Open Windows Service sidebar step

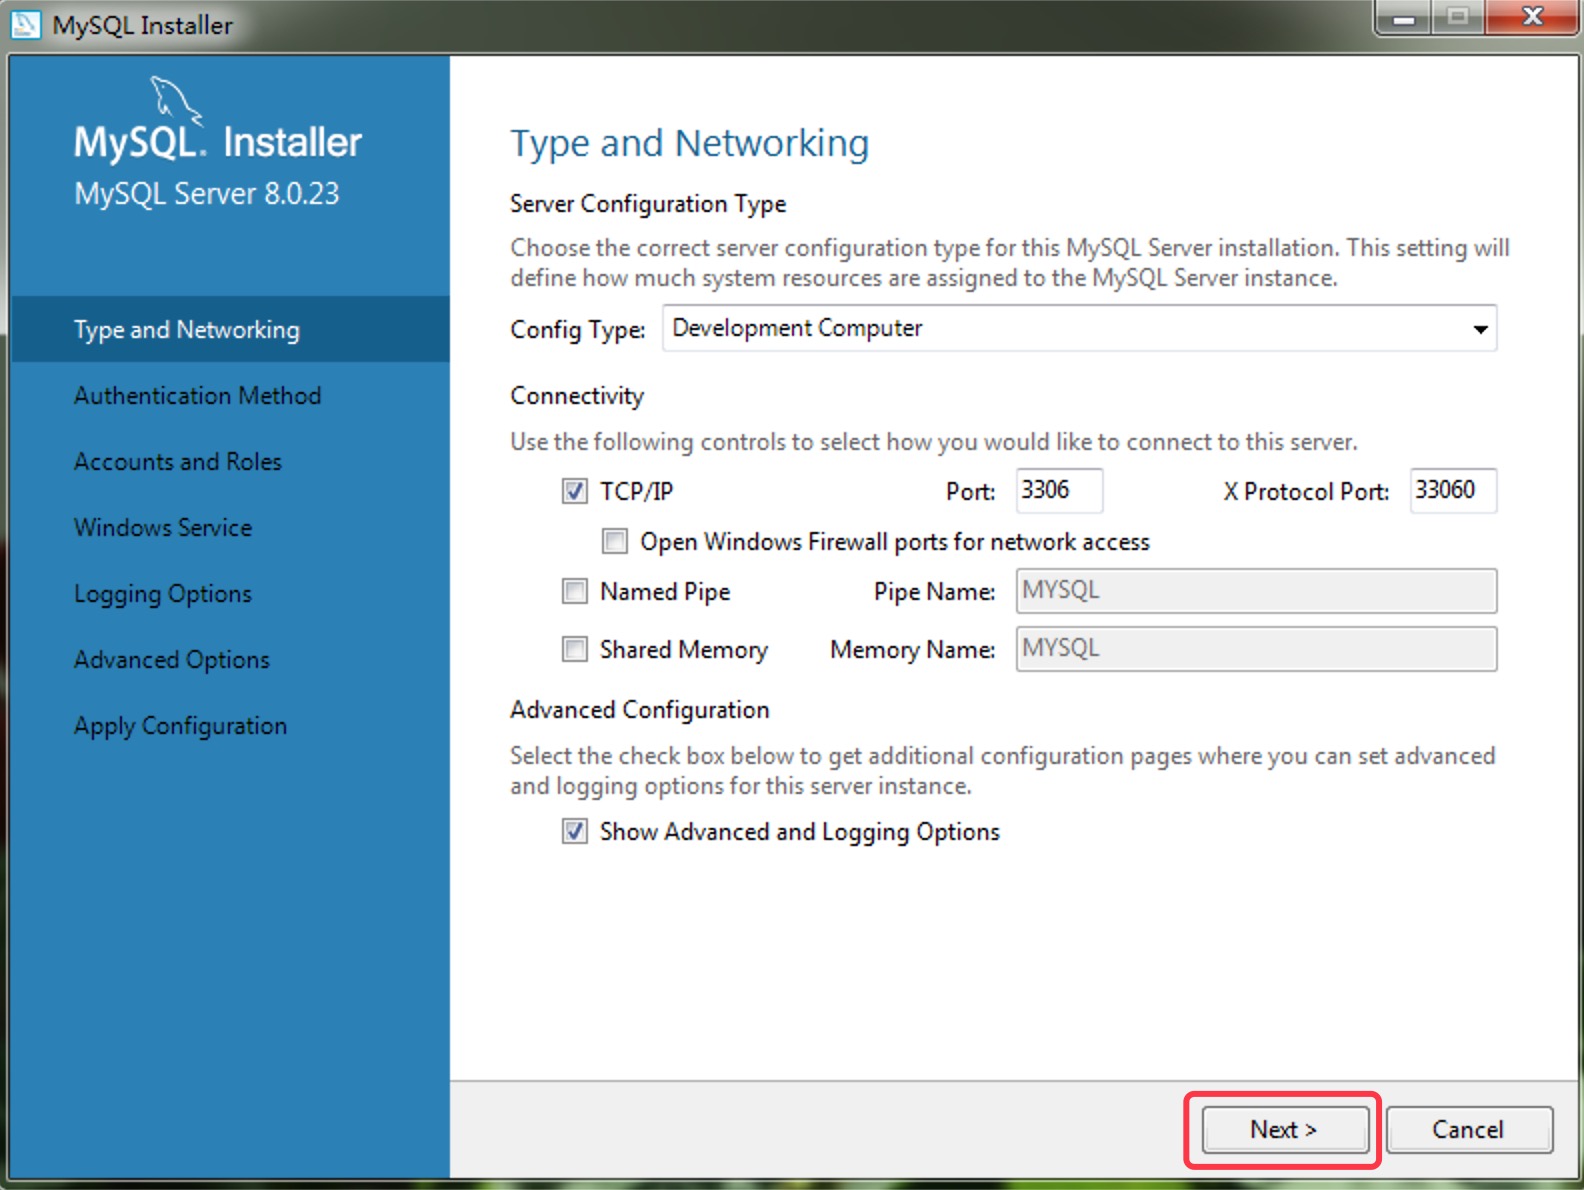[163, 528]
